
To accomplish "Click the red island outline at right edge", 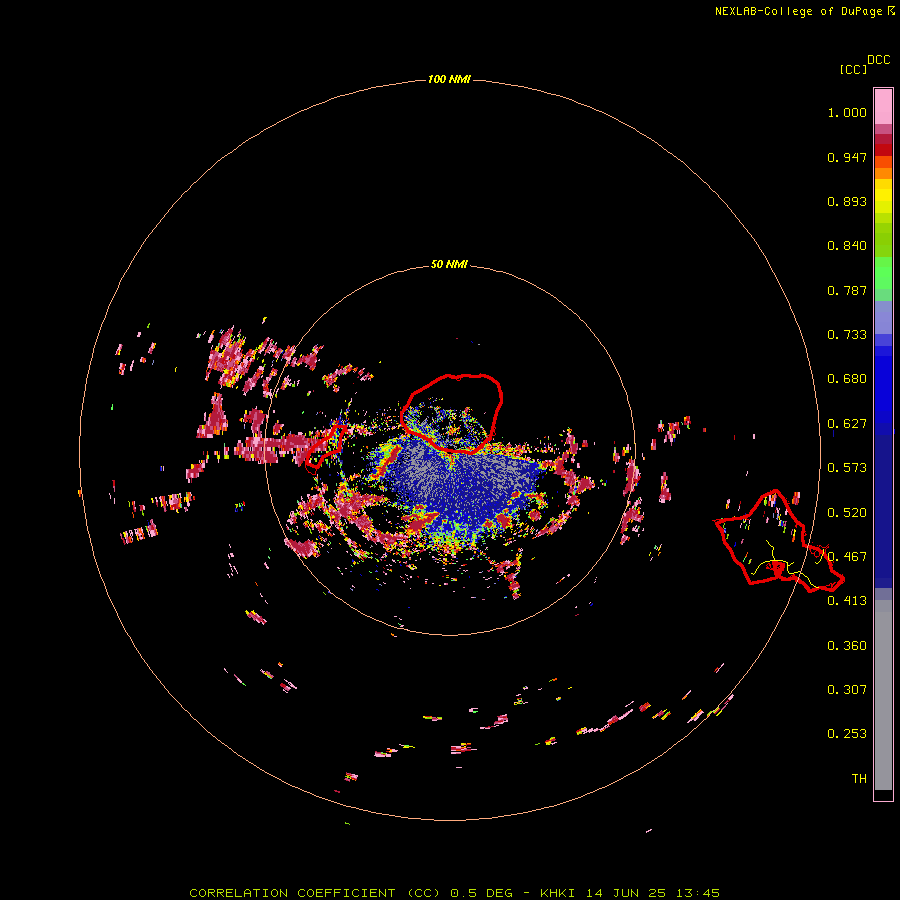I will tap(778, 542).
